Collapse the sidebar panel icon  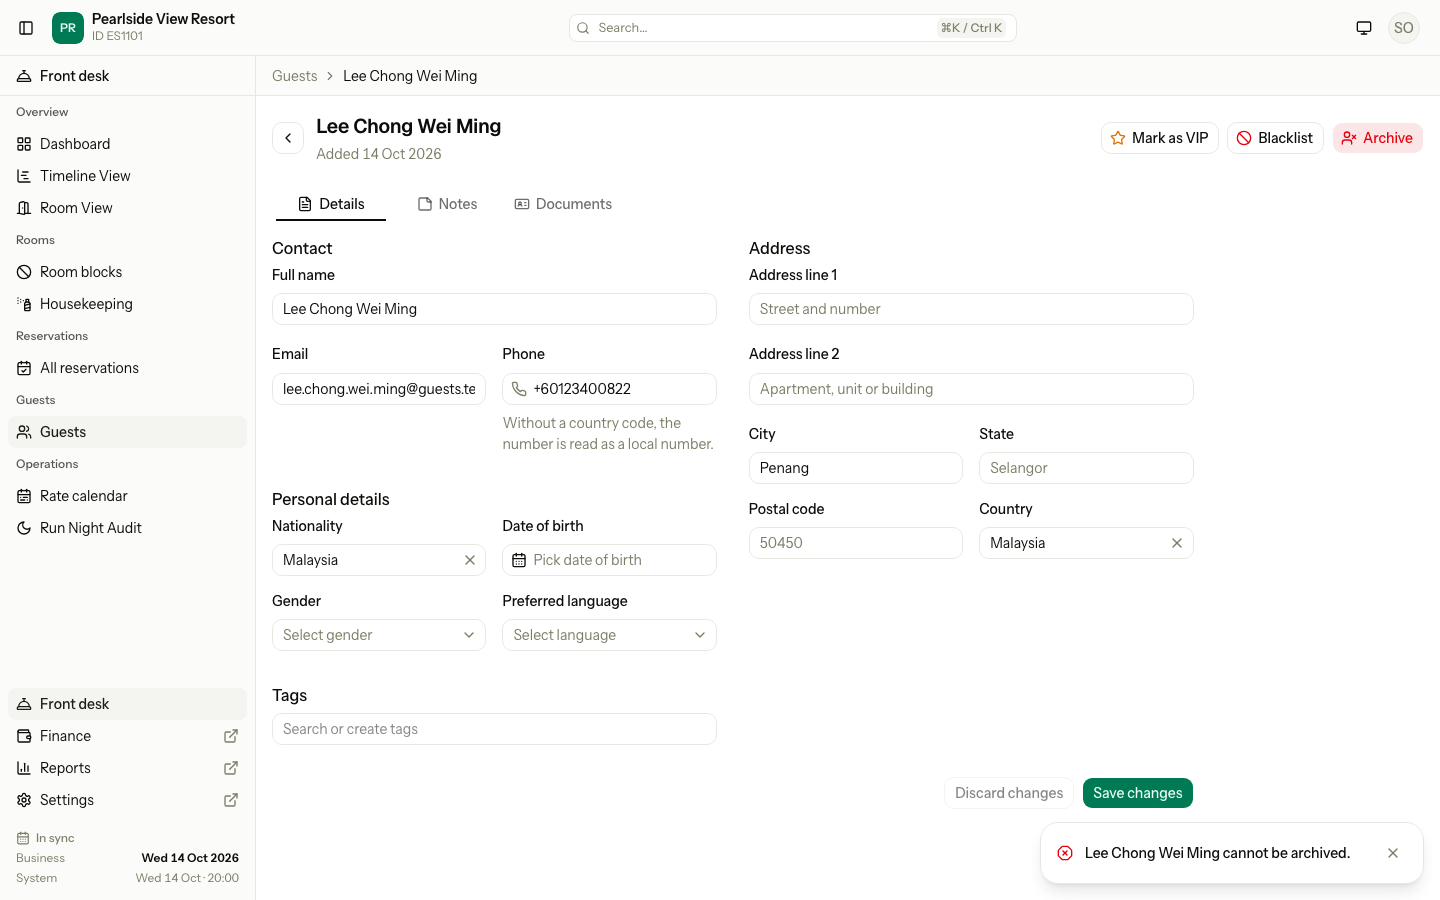27,28
